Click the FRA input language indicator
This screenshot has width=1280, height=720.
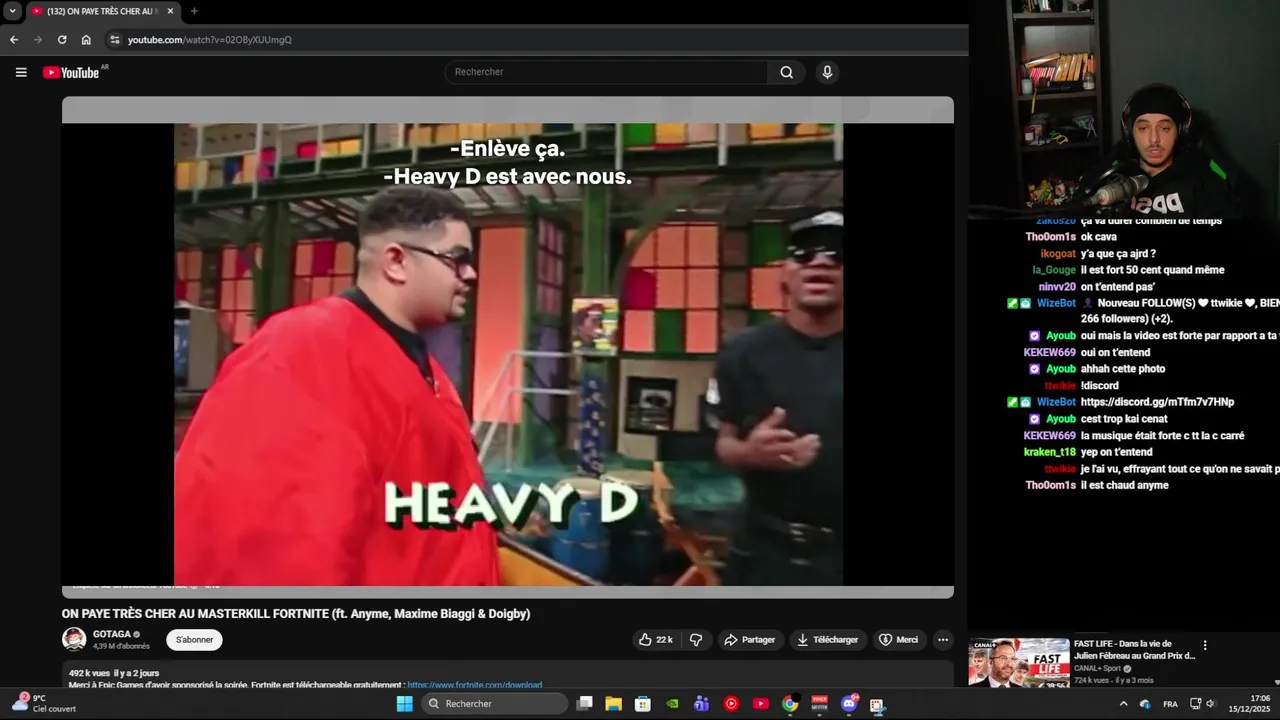point(1170,704)
